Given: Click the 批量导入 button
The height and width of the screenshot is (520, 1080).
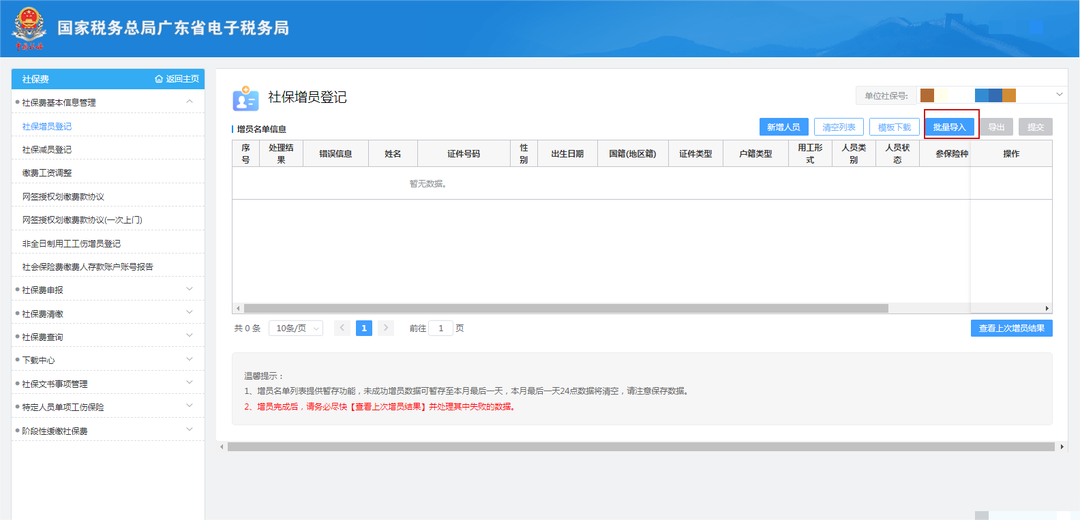Looking at the screenshot, I should [x=950, y=127].
